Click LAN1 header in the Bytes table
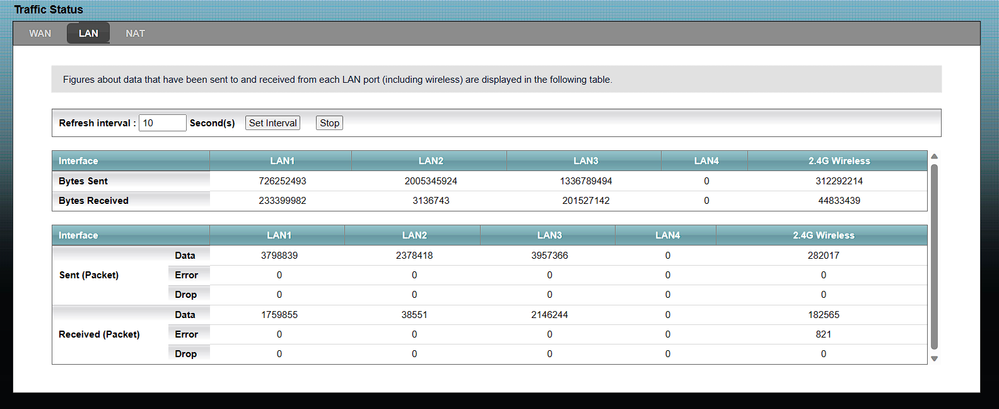 tap(283, 161)
